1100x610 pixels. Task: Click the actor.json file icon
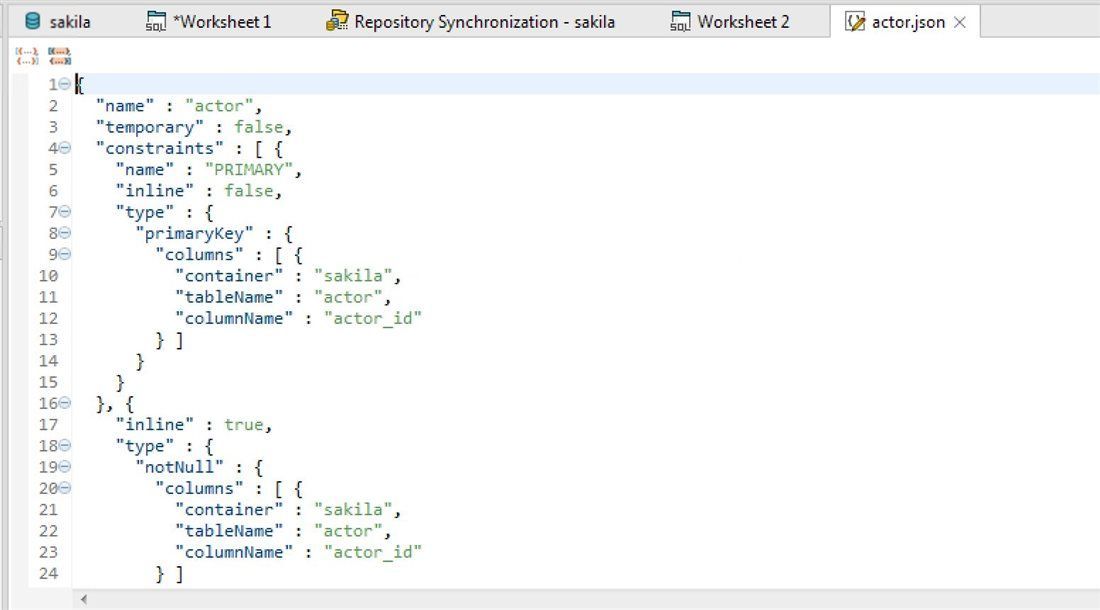click(x=854, y=22)
